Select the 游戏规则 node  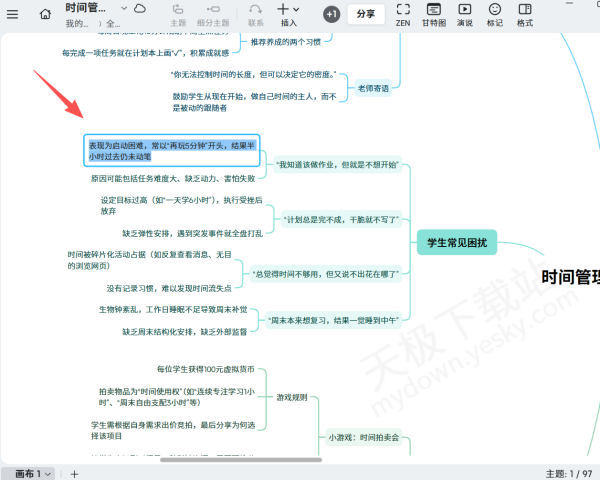click(x=292, y=397)
